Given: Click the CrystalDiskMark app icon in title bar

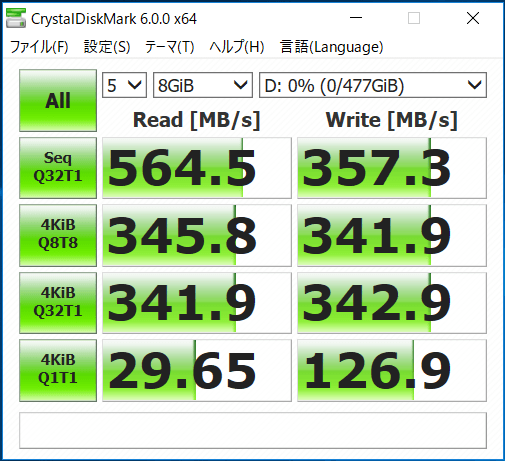Looking at the screenshot, I should click(16, 19).
